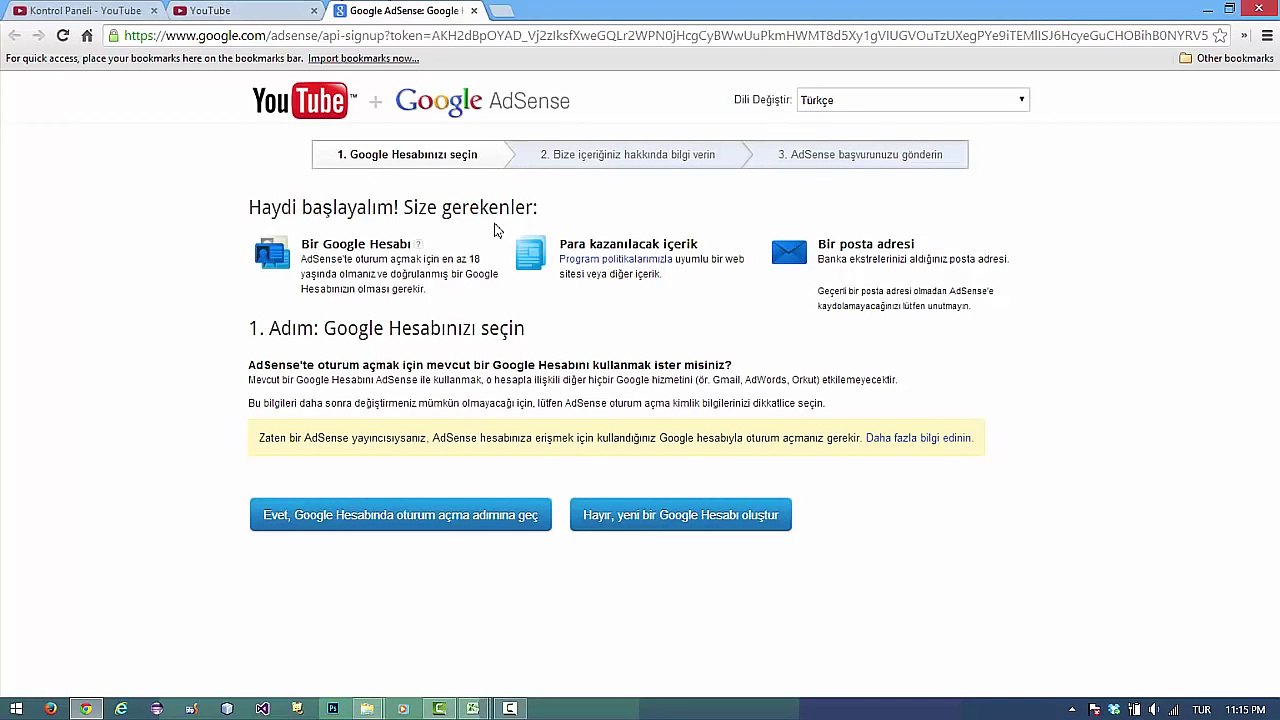This screenshot has height=720, width=1280.
Task: Click the browser forward arrow
Action: click(38, 36)
